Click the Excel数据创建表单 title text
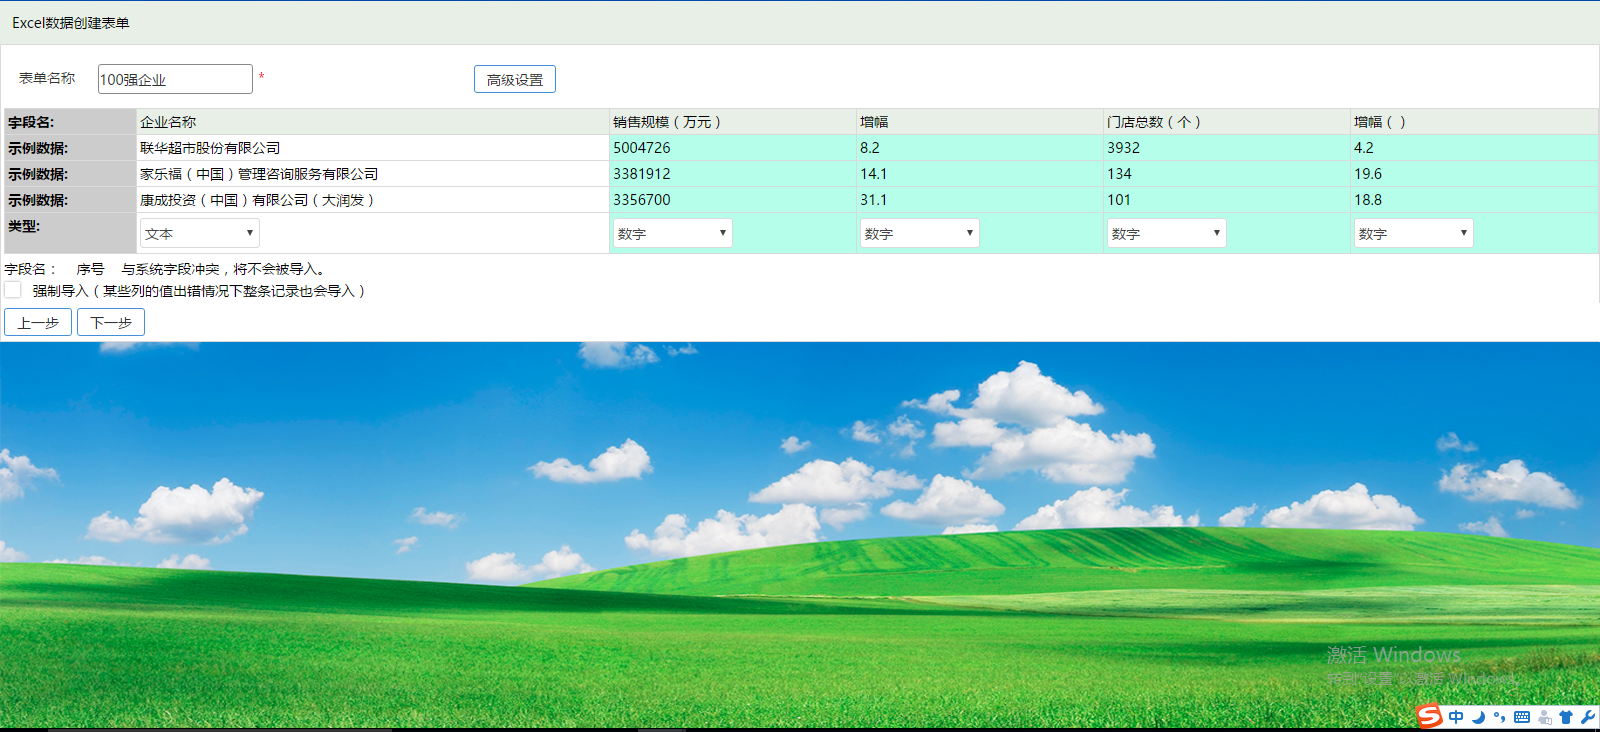 70,23
